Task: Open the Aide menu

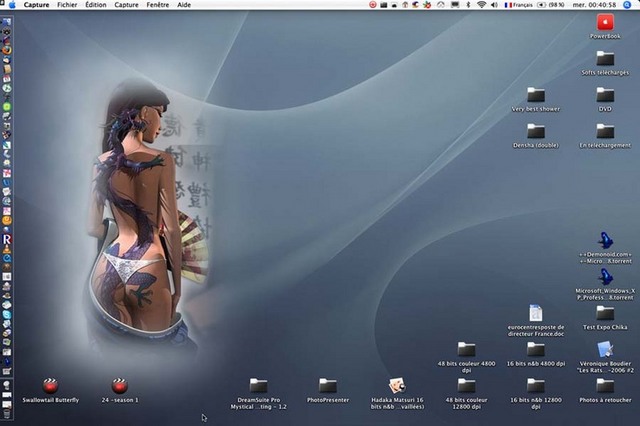Action: pyautogui.click(x=184, y=5)
